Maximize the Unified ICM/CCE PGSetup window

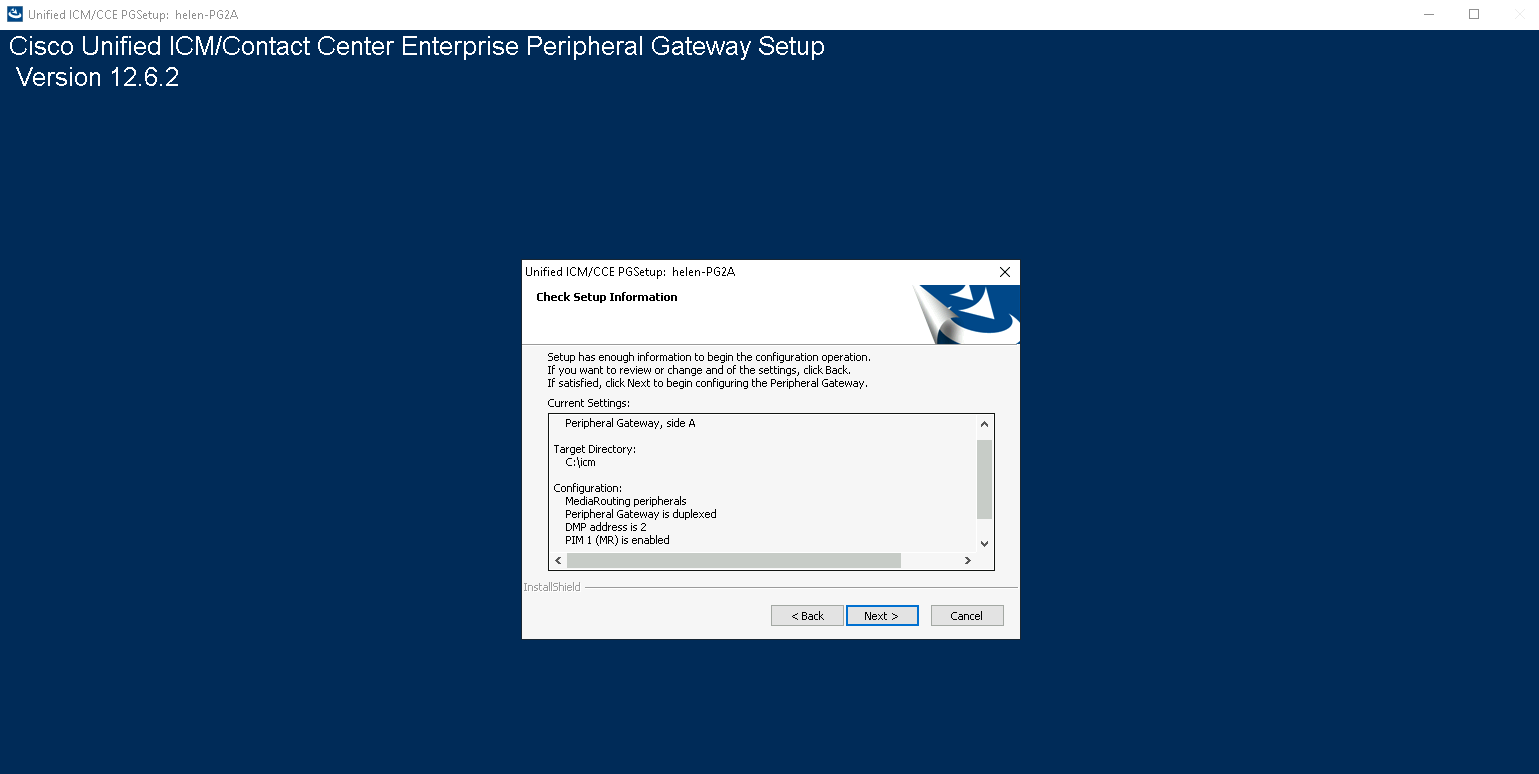[1474, 15]
